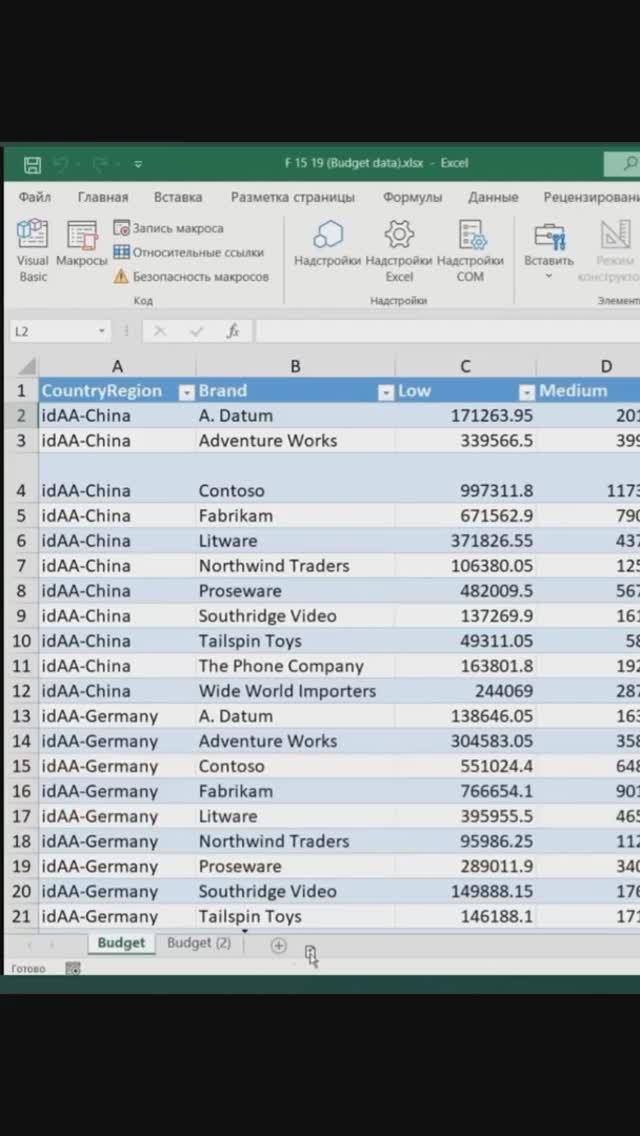Open the Формулы tab

pos(412,197)
